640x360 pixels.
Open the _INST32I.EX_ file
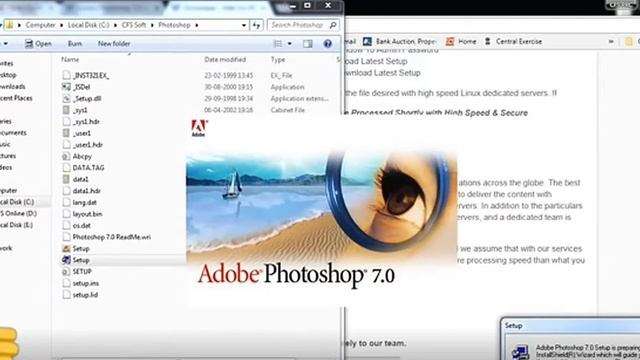91,76
